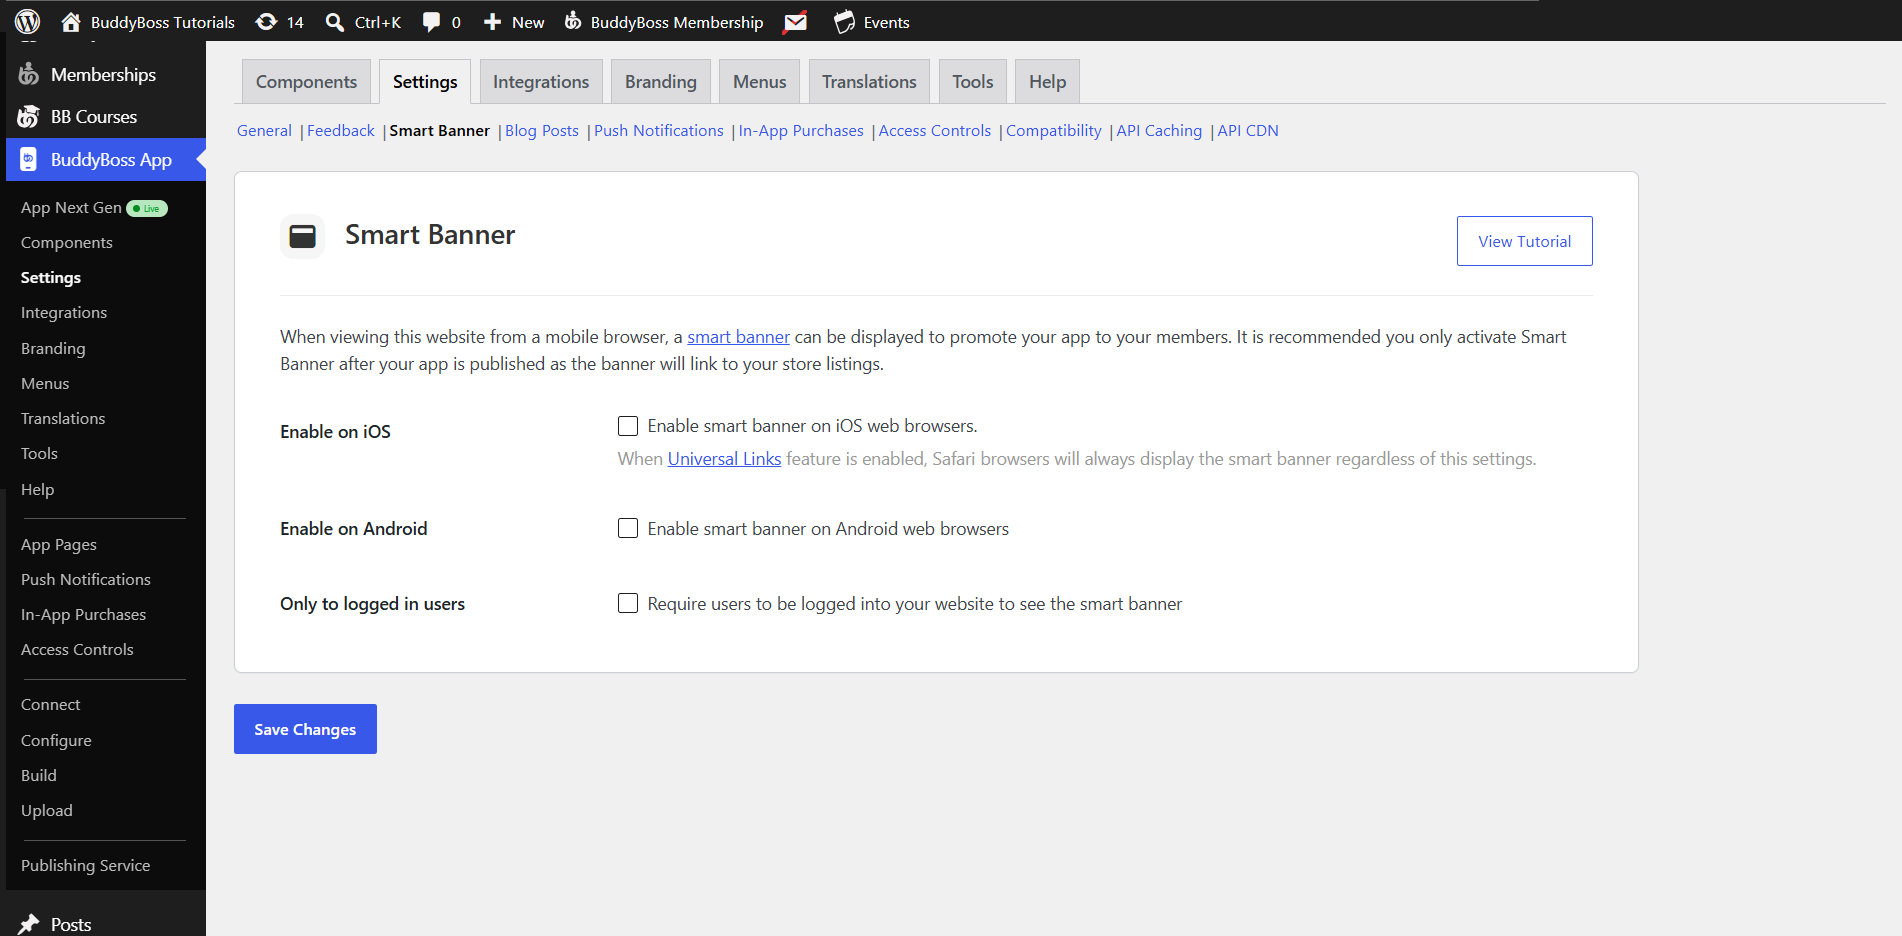Open App Pages in sidebar
The height and width of the screenshot is (936, 1902).
click(59, 545)
